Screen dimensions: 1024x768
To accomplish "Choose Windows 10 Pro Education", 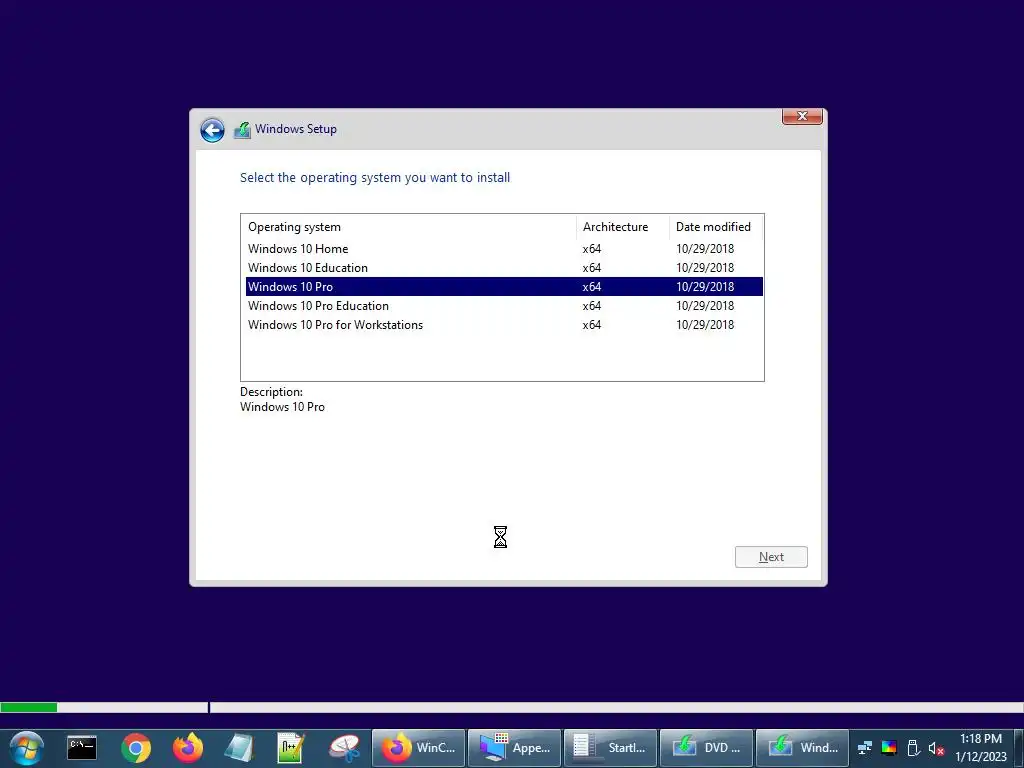I will point(504,306).
